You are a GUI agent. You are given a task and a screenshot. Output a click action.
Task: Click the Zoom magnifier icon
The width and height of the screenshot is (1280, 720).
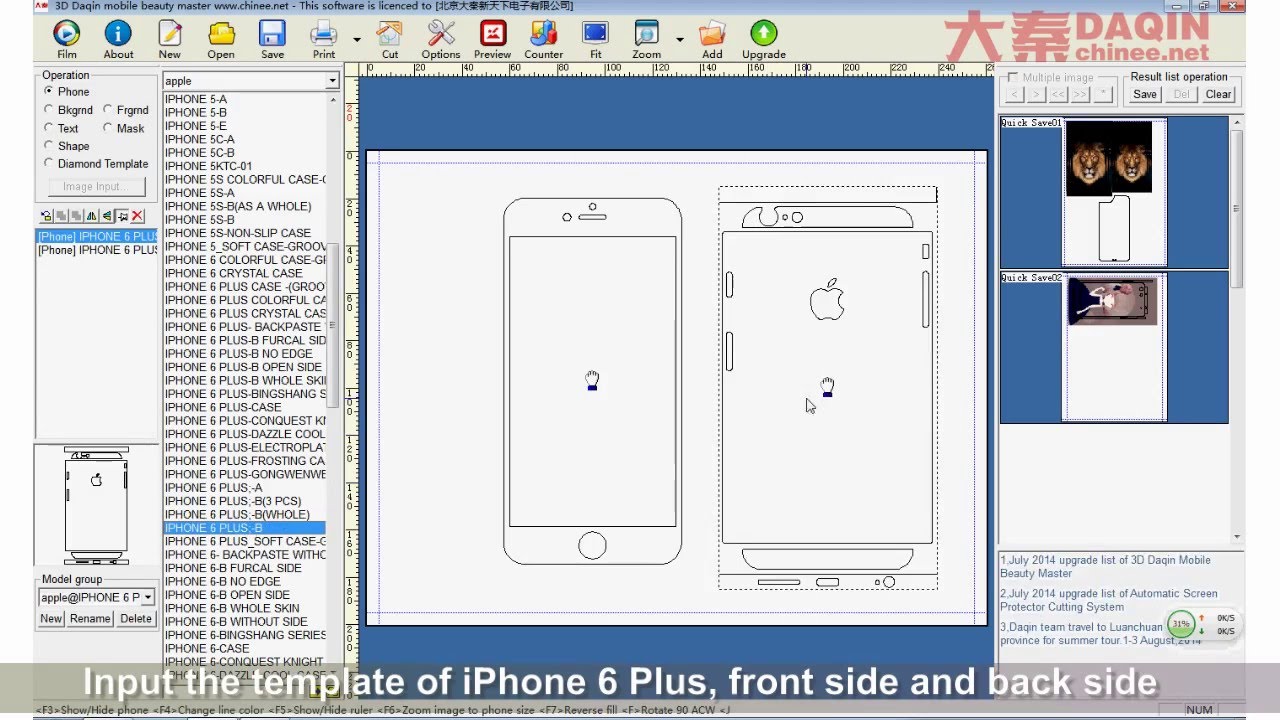(x=646, y=40)
